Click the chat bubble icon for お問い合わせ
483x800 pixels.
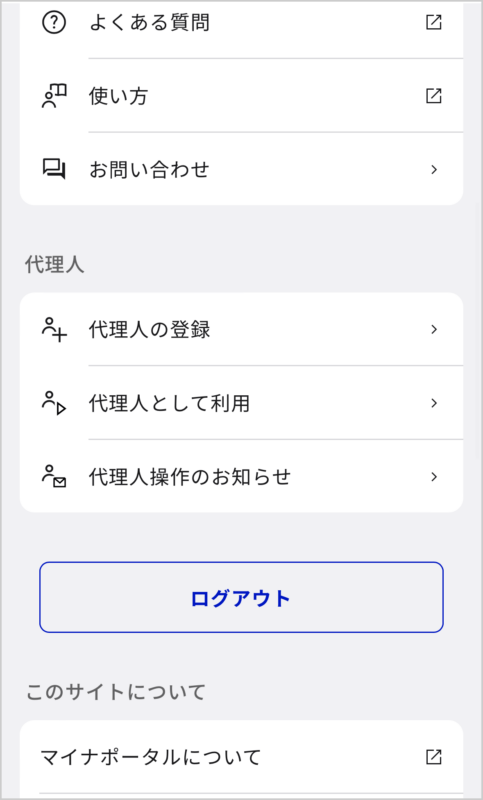click(x=54, y=169)
